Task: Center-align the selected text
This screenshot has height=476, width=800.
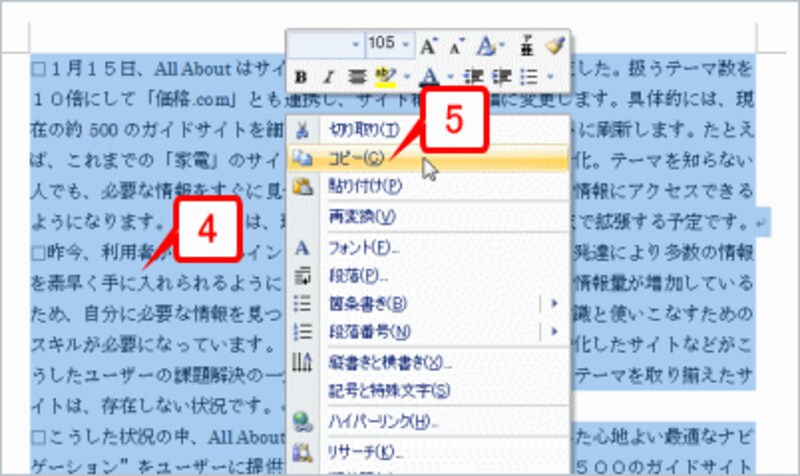Action: point(357,77)
